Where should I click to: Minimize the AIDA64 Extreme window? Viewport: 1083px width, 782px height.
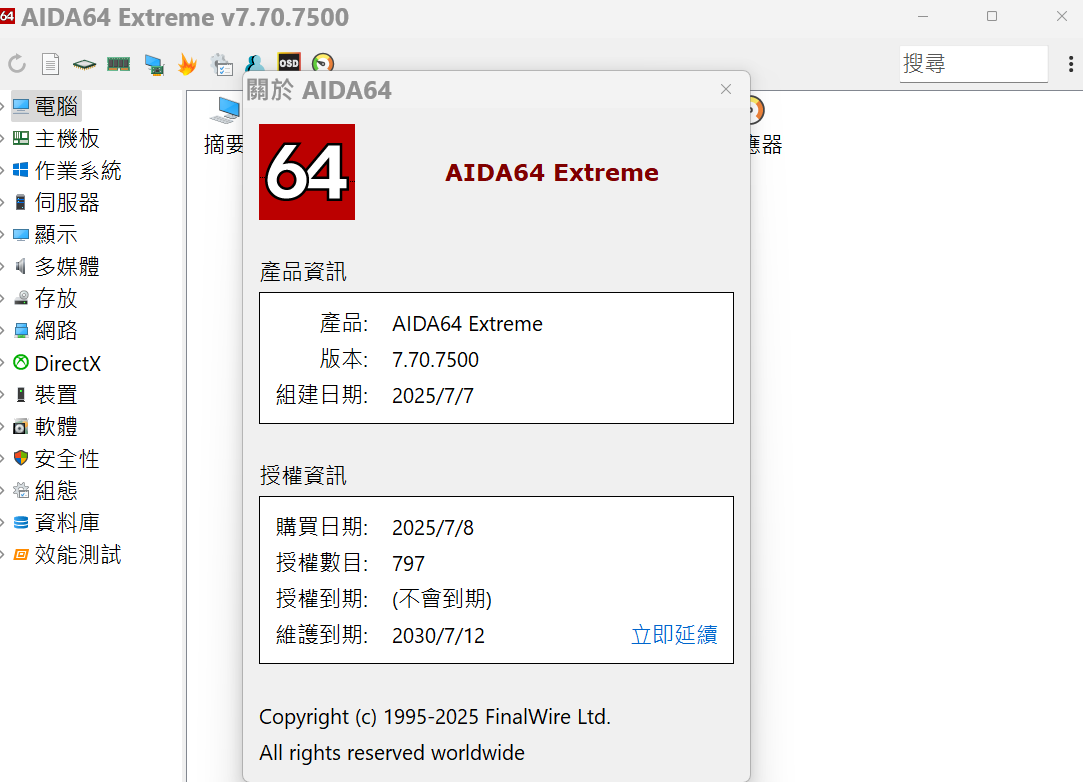[x=923, y=16]
